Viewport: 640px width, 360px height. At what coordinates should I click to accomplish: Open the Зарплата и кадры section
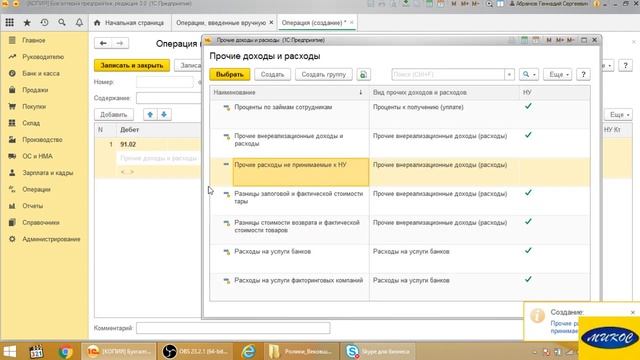[x=47, y=173]
